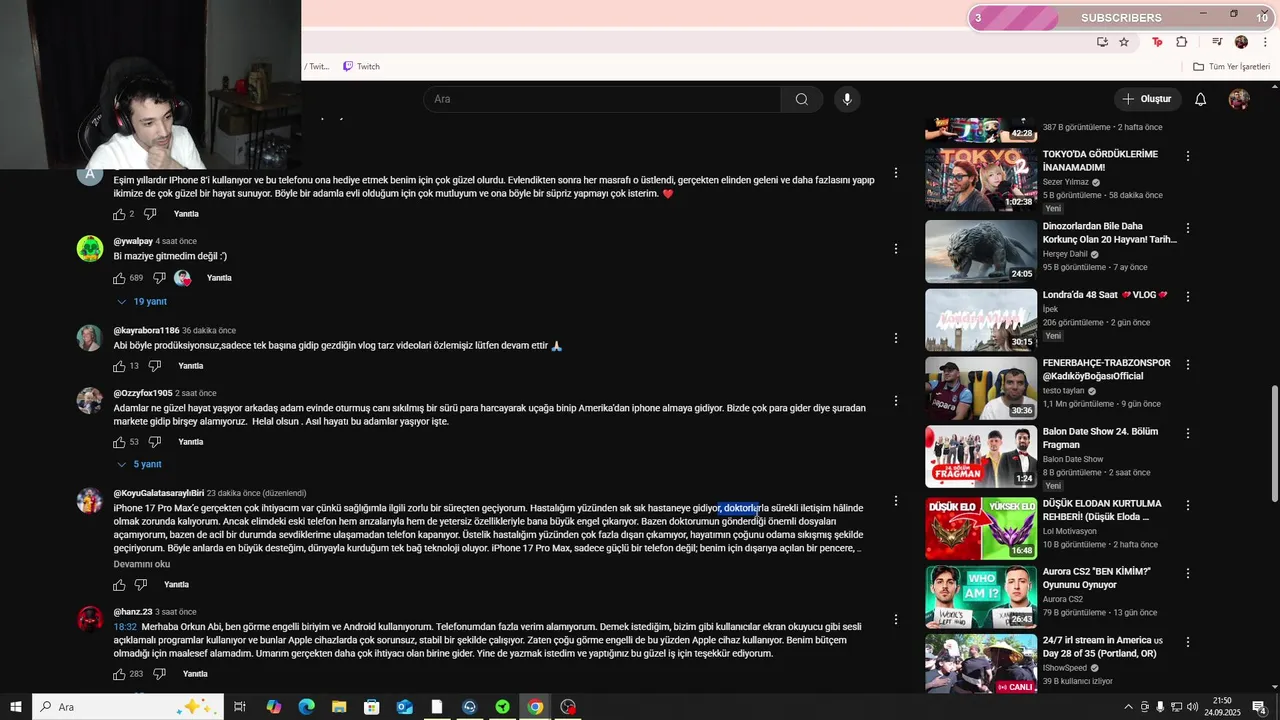Click the Windows taskbar Ara search box
Image resolution: width=1280 pixels, height=720 pixels.
tap(128, 707)
